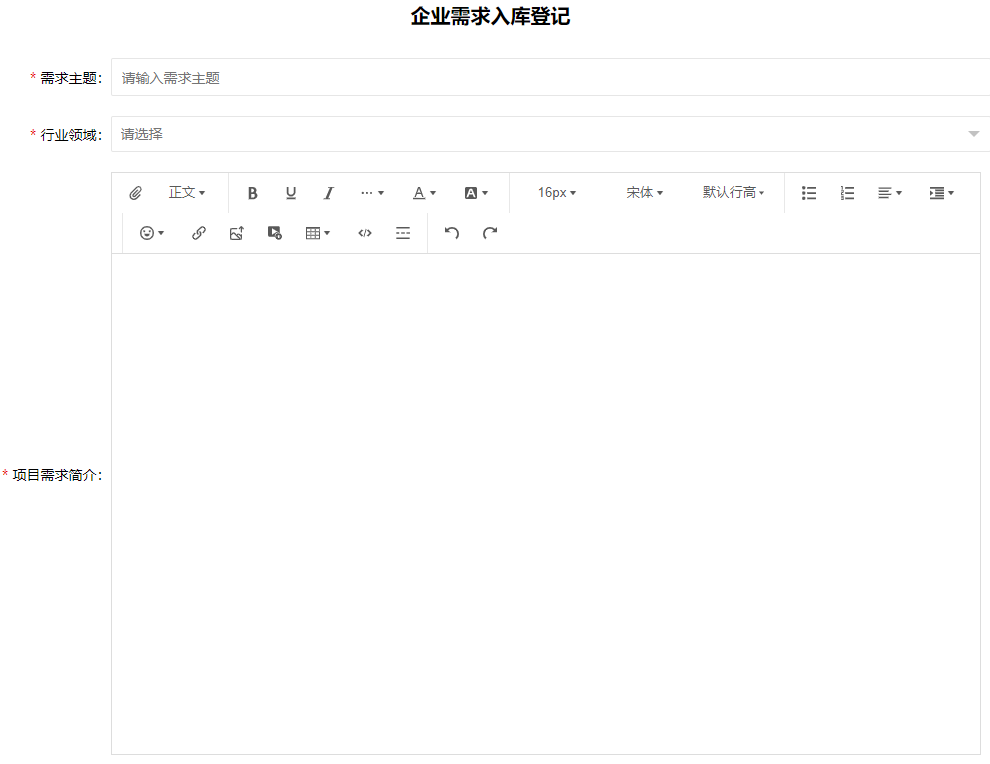Open the 宋体 font family dropdown
This screenshot has height=764, width=990.
(644, 193)
